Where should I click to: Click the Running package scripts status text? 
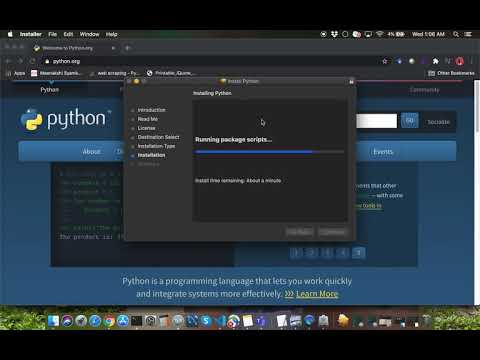click(x=233, y=140)
